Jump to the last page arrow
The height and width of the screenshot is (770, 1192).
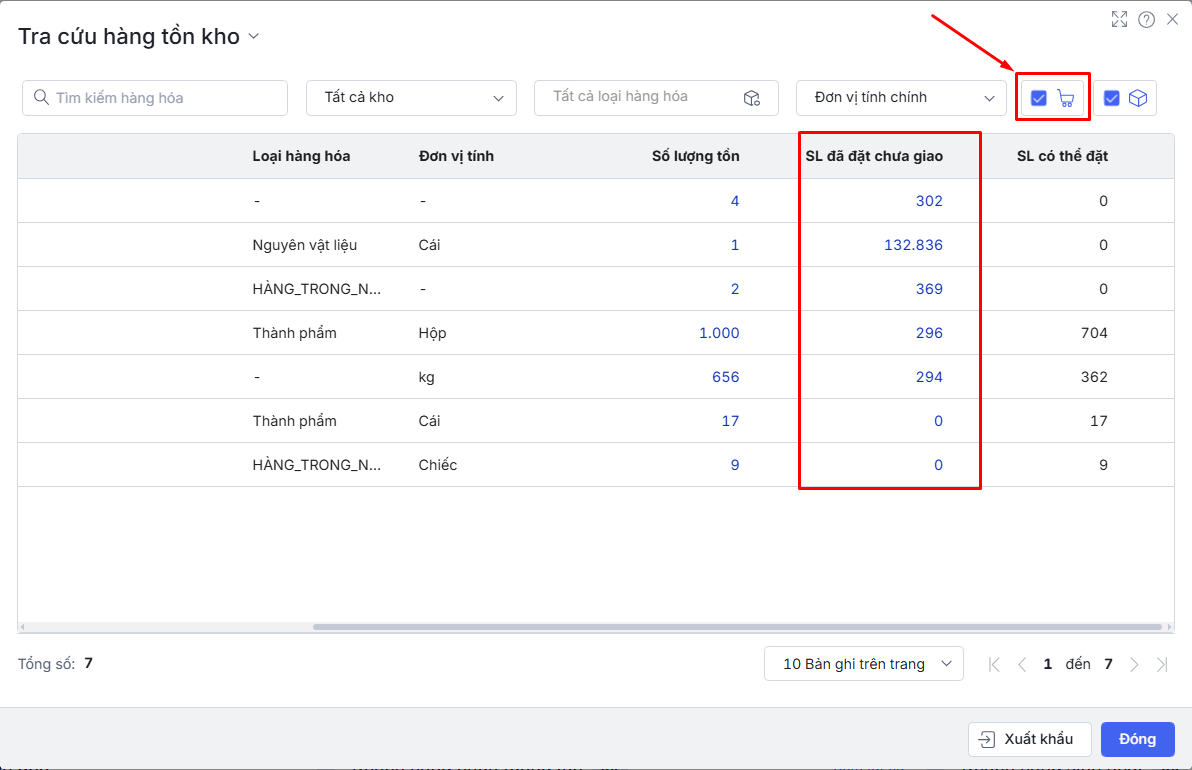(x=1162, y=664)
